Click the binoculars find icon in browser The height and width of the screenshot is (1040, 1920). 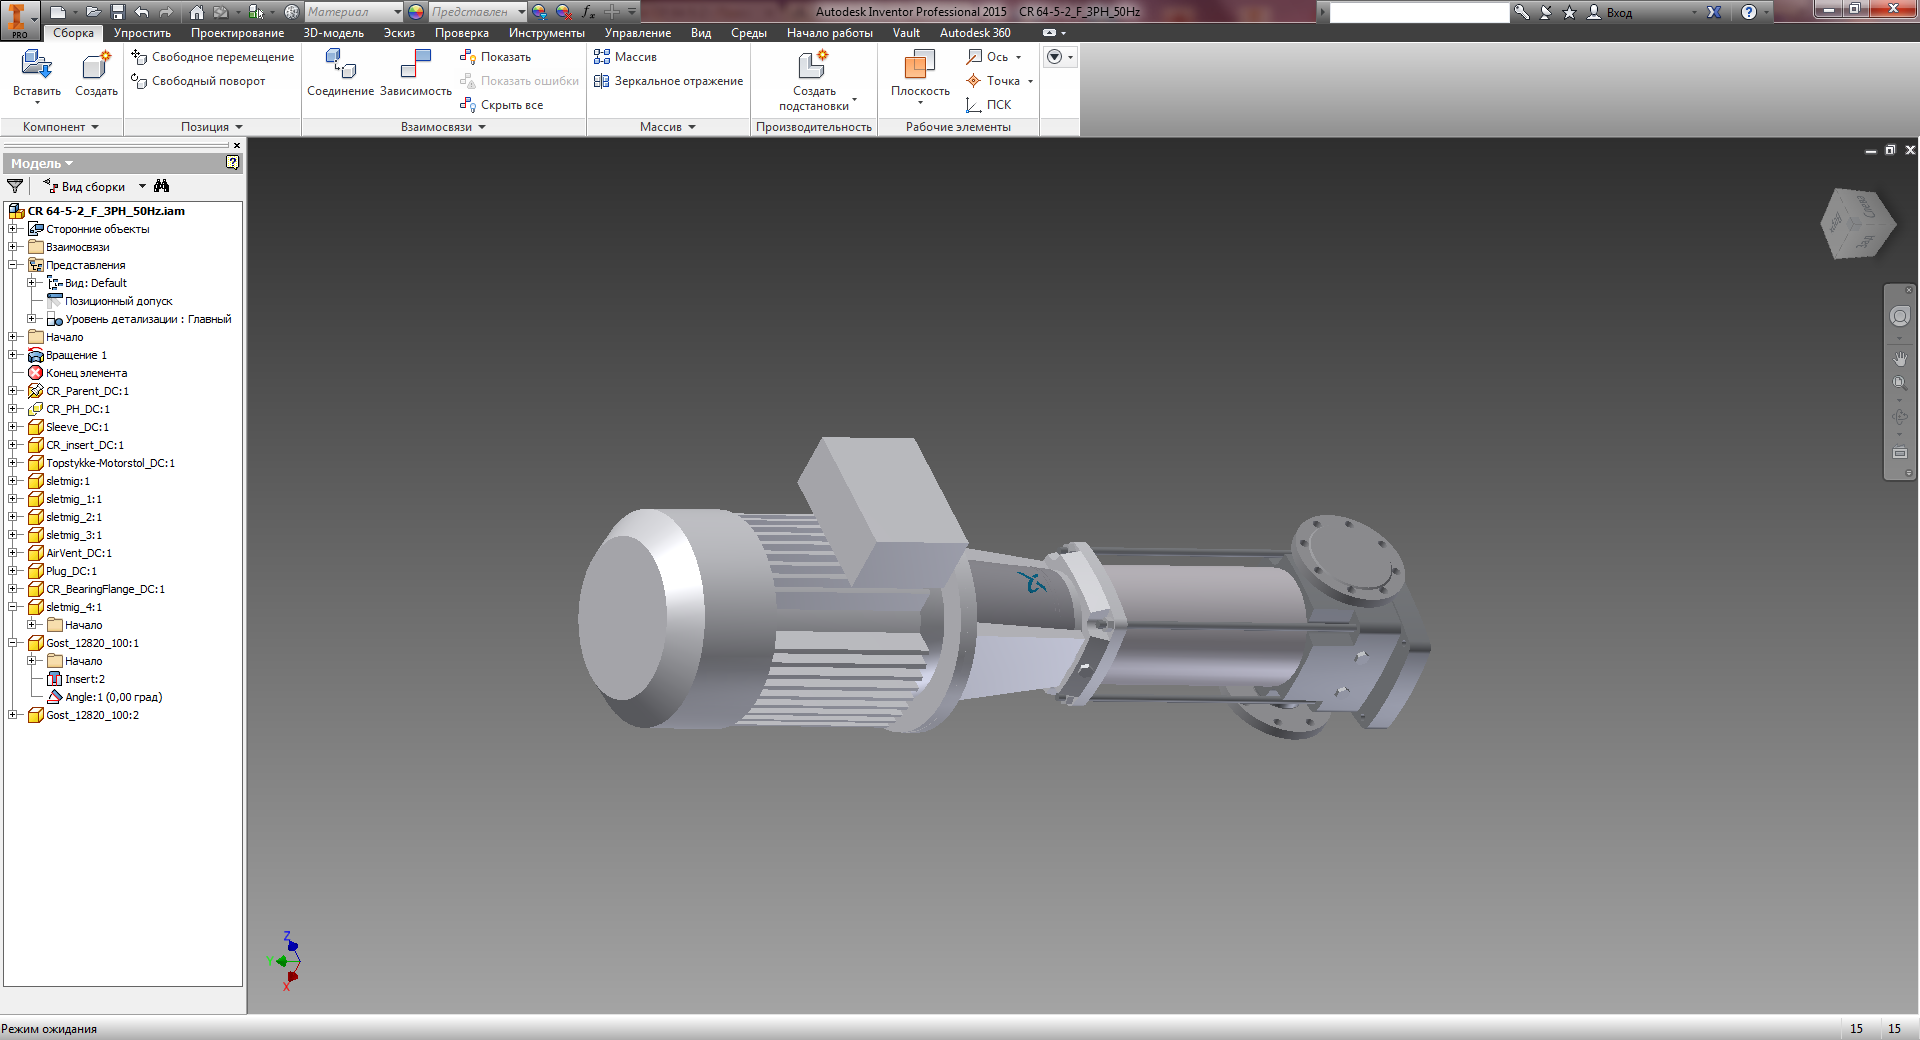coord(162,186)
